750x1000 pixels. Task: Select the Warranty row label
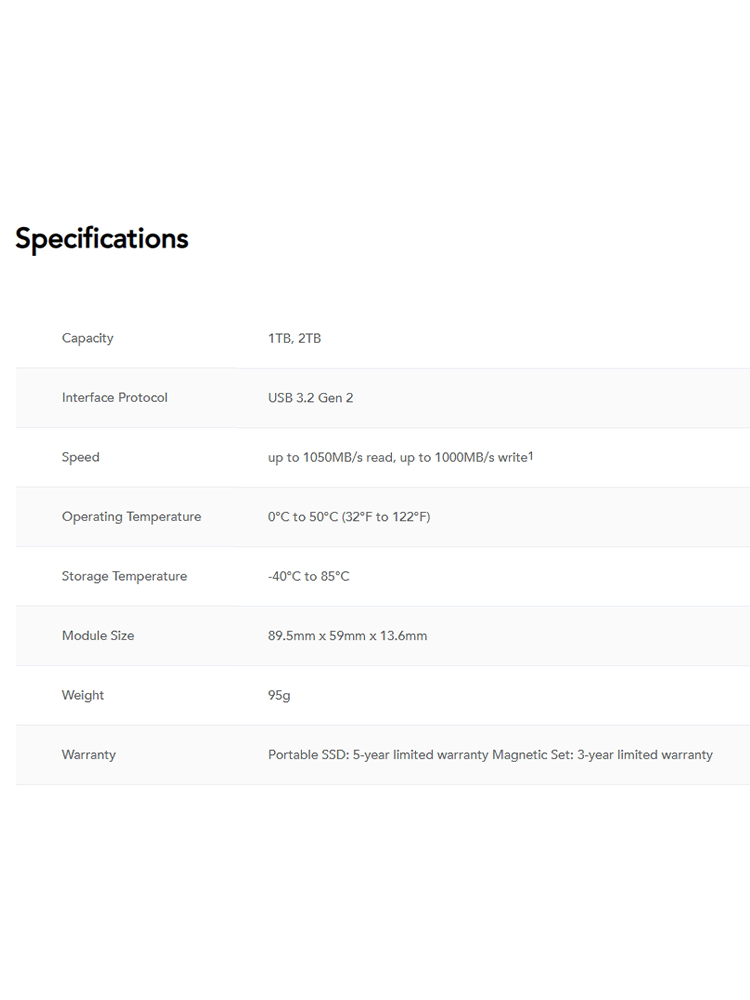89,754
